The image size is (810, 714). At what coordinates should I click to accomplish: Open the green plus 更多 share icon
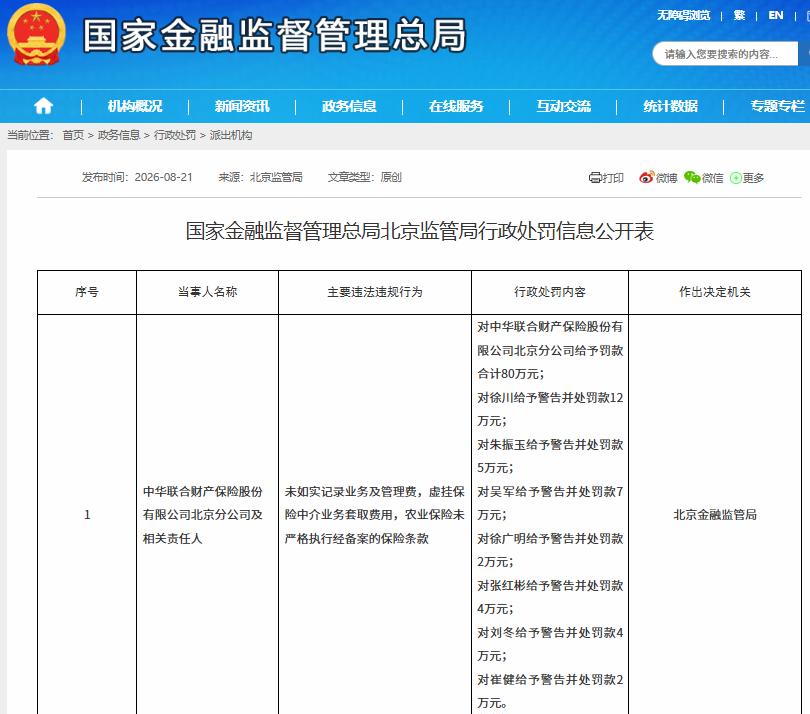pyautogui.click(x=736, y=178)
